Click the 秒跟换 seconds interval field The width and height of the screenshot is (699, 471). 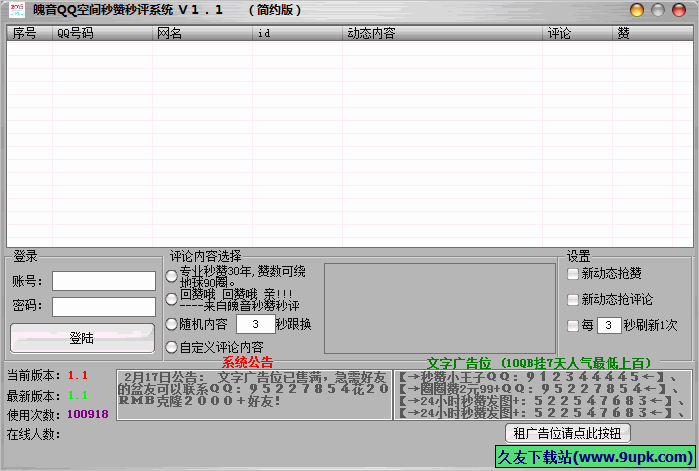[255, 324]
